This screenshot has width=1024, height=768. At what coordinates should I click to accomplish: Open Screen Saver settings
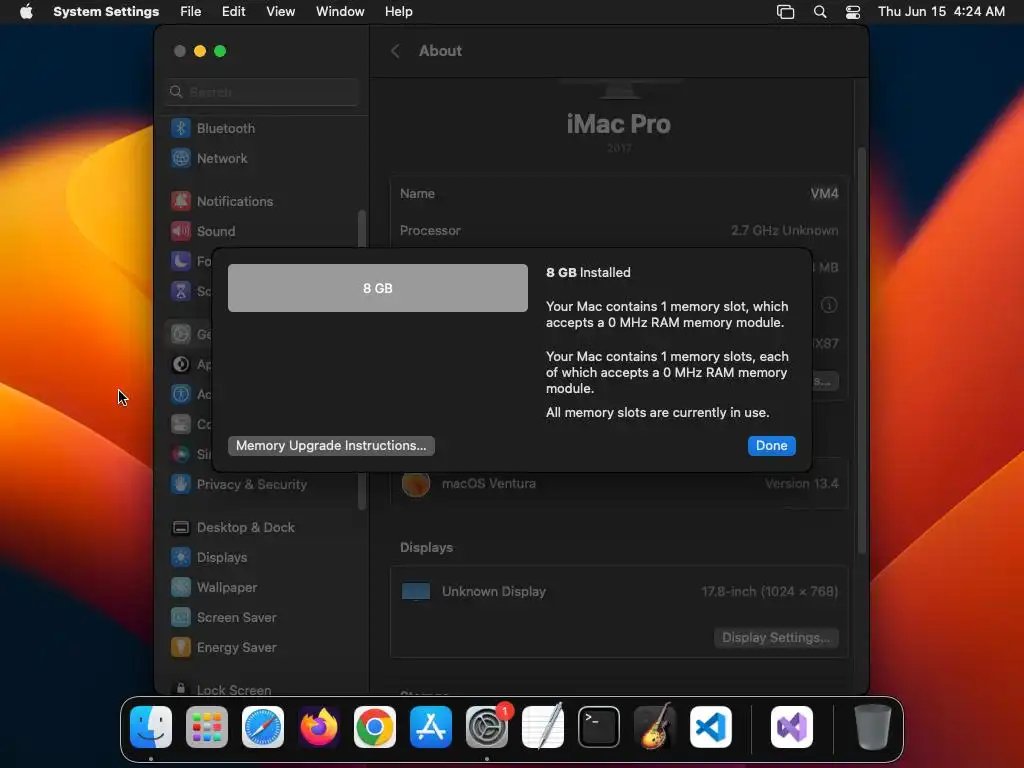(x=236, y=618)
